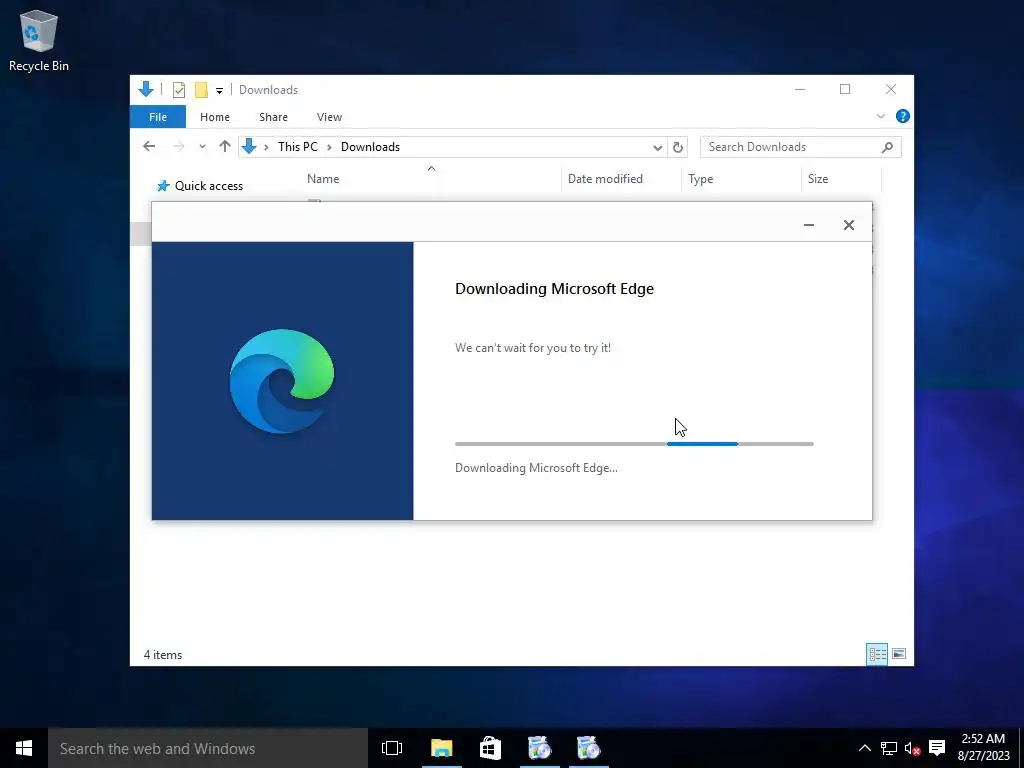Click the Search Downloads field
1024x768 pixels.
pyautogui.click(x=801, y=147)
